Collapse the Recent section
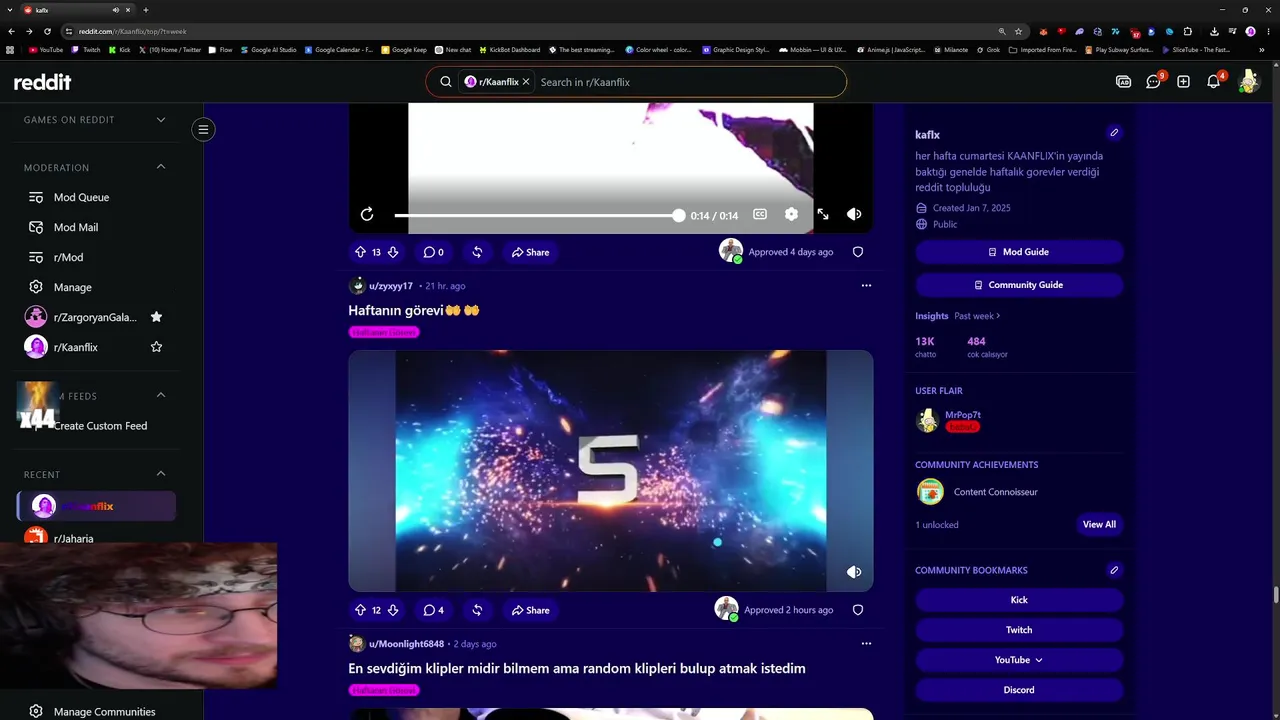The image size is (1280, 720). click(x=161, y=474)
